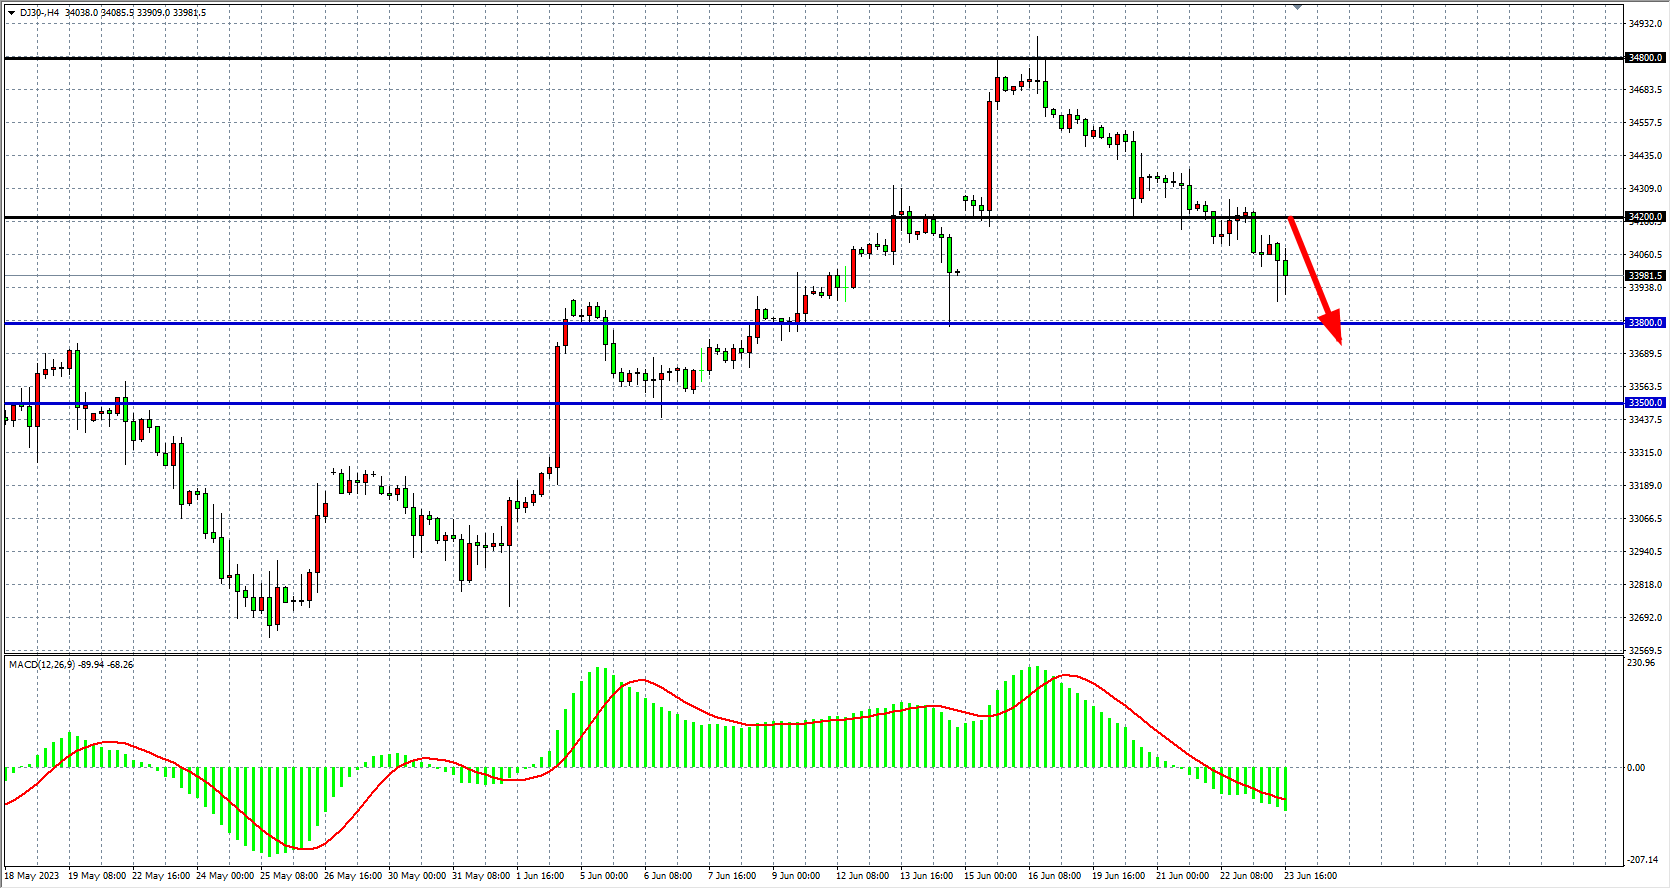Image resolution: width=1671 pixels, height=889 pixels.
Task: Click the 15 Jun 00:00 time label
Action: pos(990,876)
